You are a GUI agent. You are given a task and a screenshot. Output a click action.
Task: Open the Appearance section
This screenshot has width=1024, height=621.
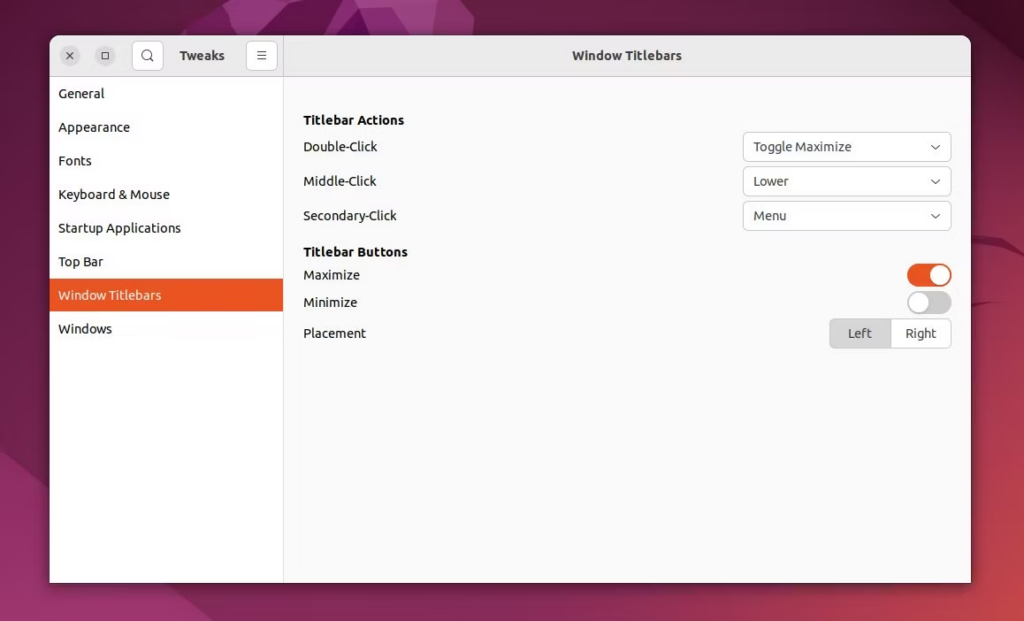coord(167,127)
